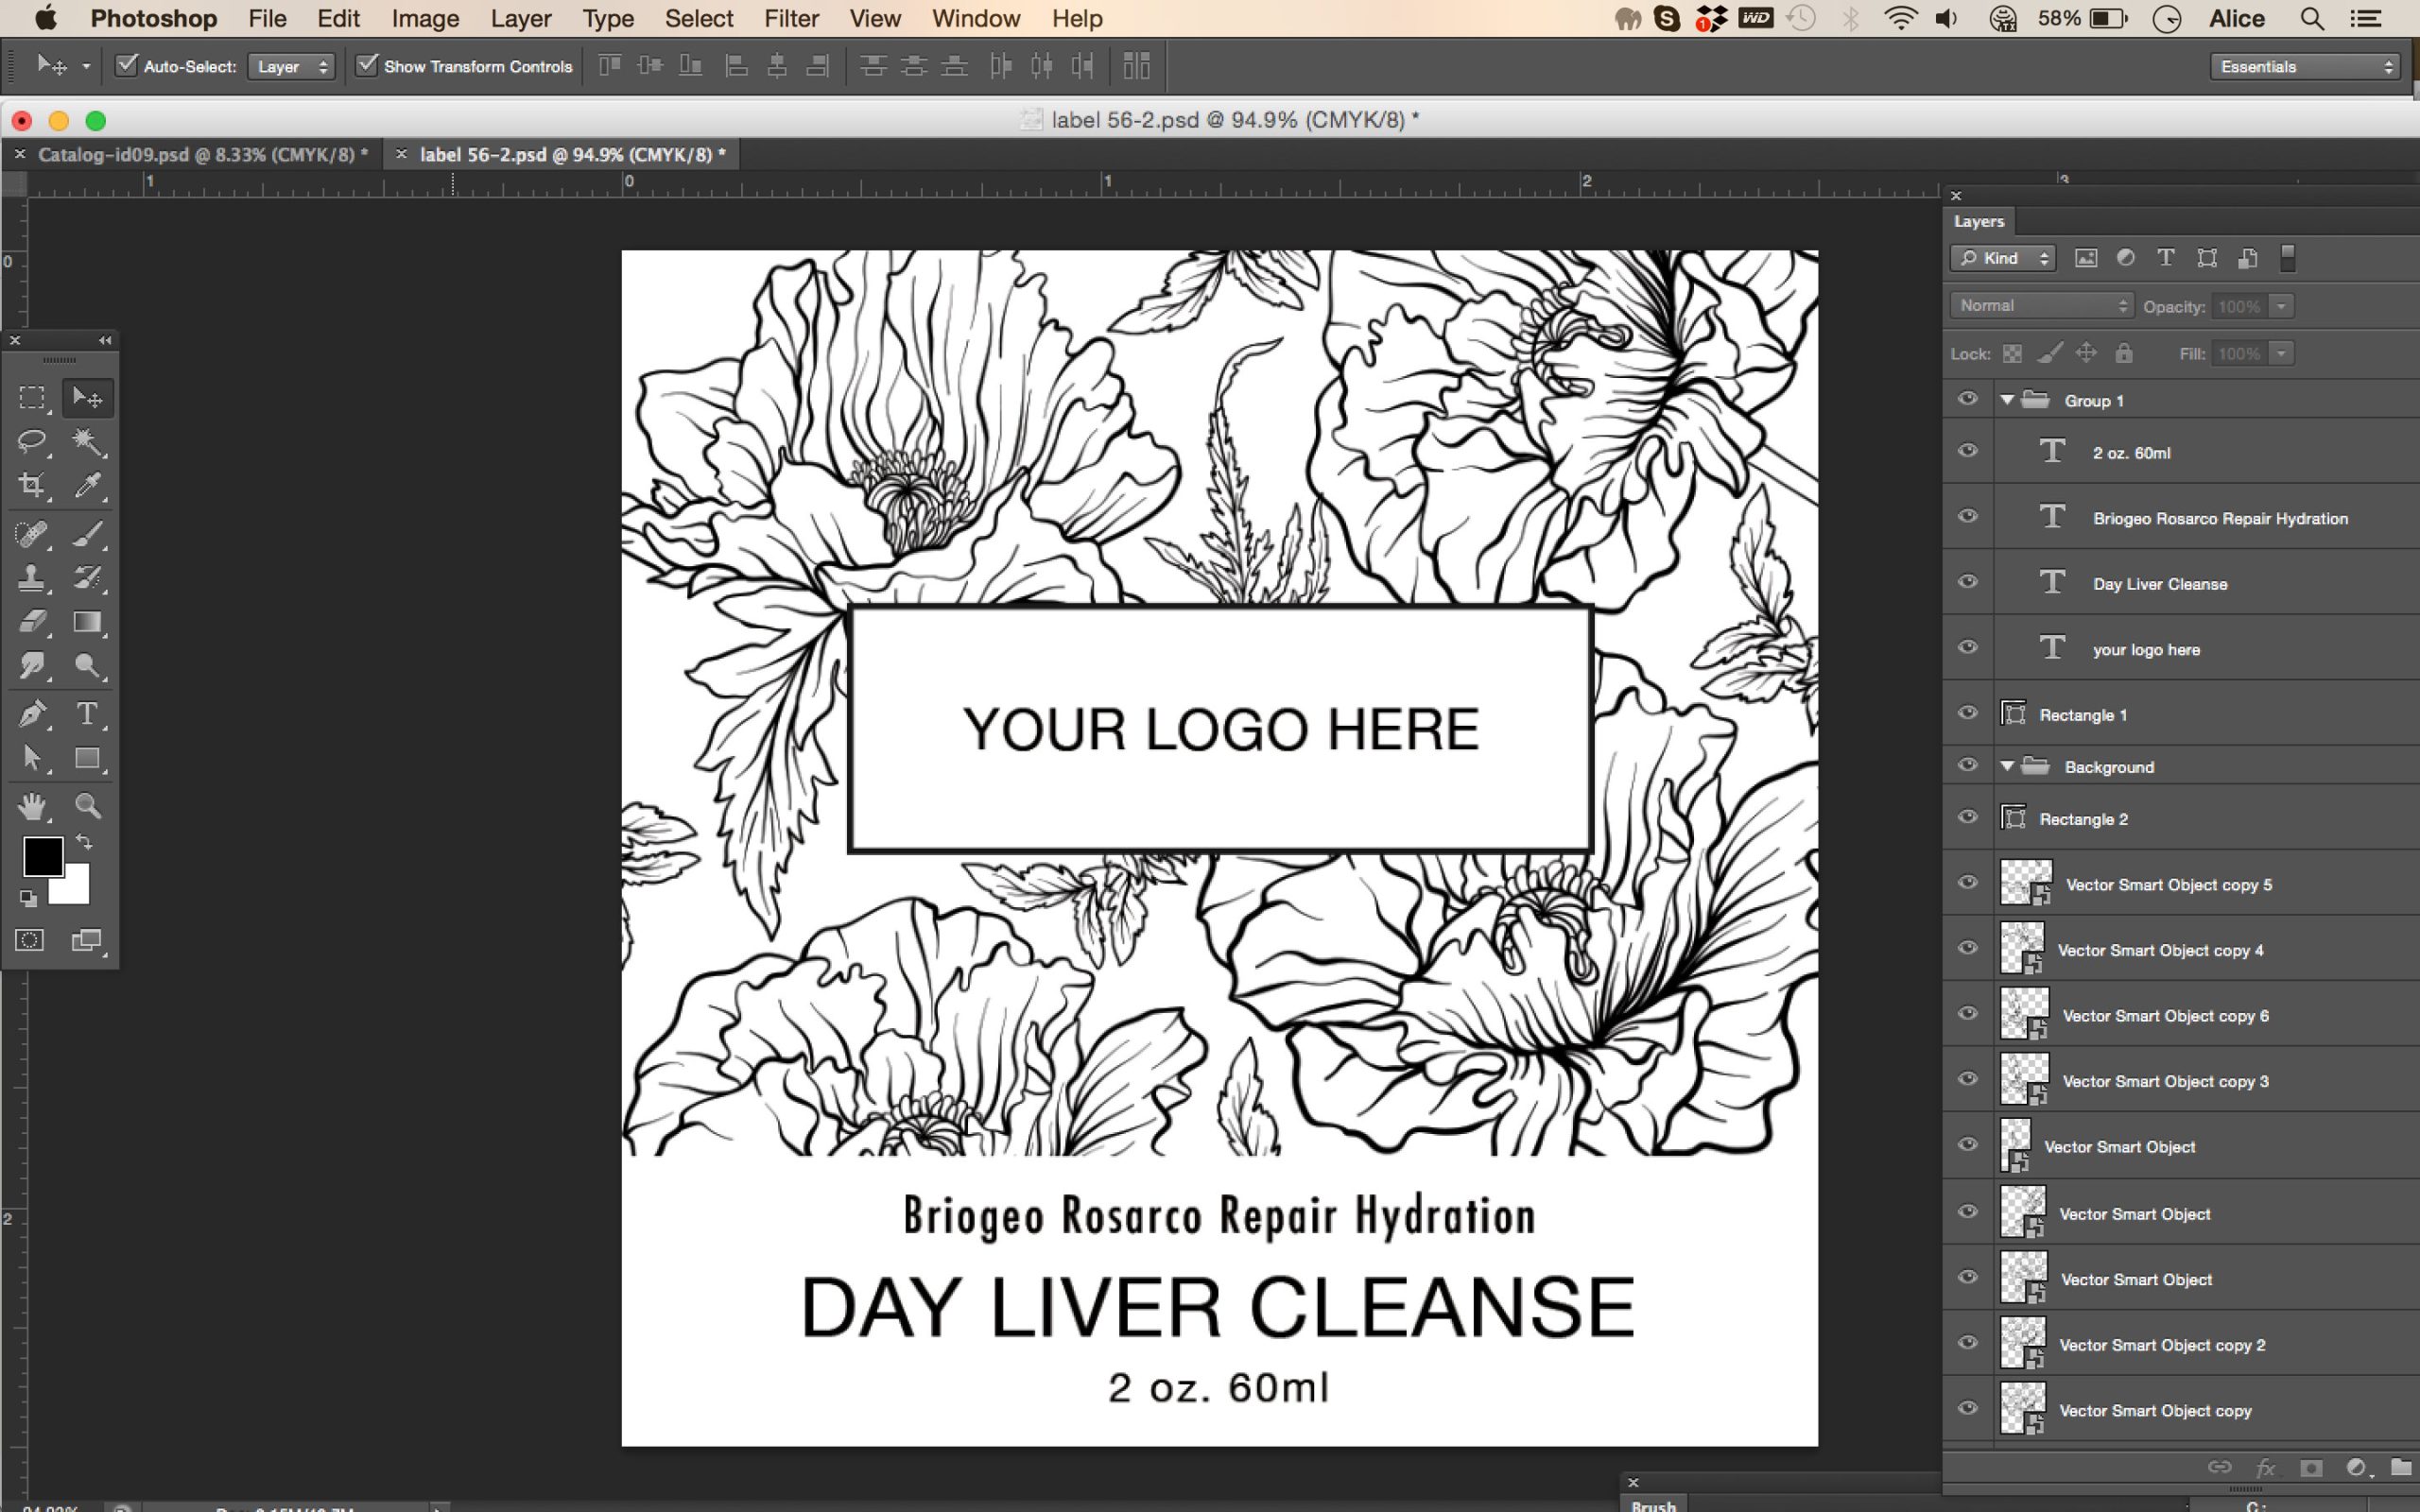Select the Rectangle shape tool
This screenshot has width=2420, height=1512.
(x=87, y=758)
